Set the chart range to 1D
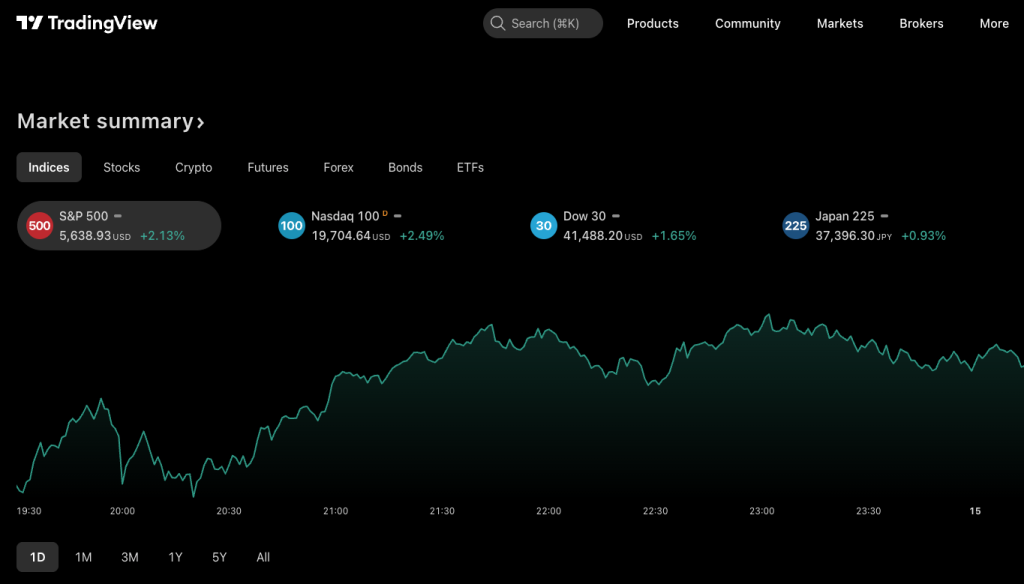This screenshot has width=1024, height=584. (x=37, y=557)
